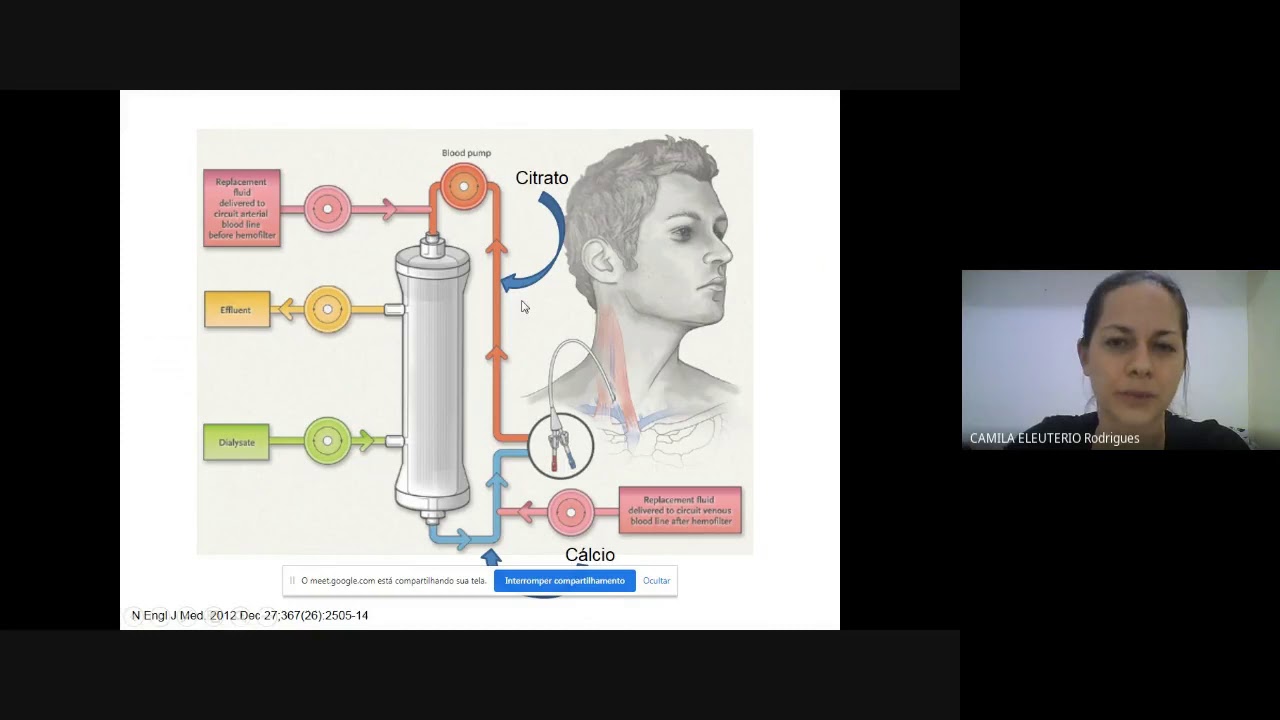Viewport: 1280px width, 720px height.
Task: Click the 'meet.google.com está compartilhando sua tela' message
Action: point(393,581)
